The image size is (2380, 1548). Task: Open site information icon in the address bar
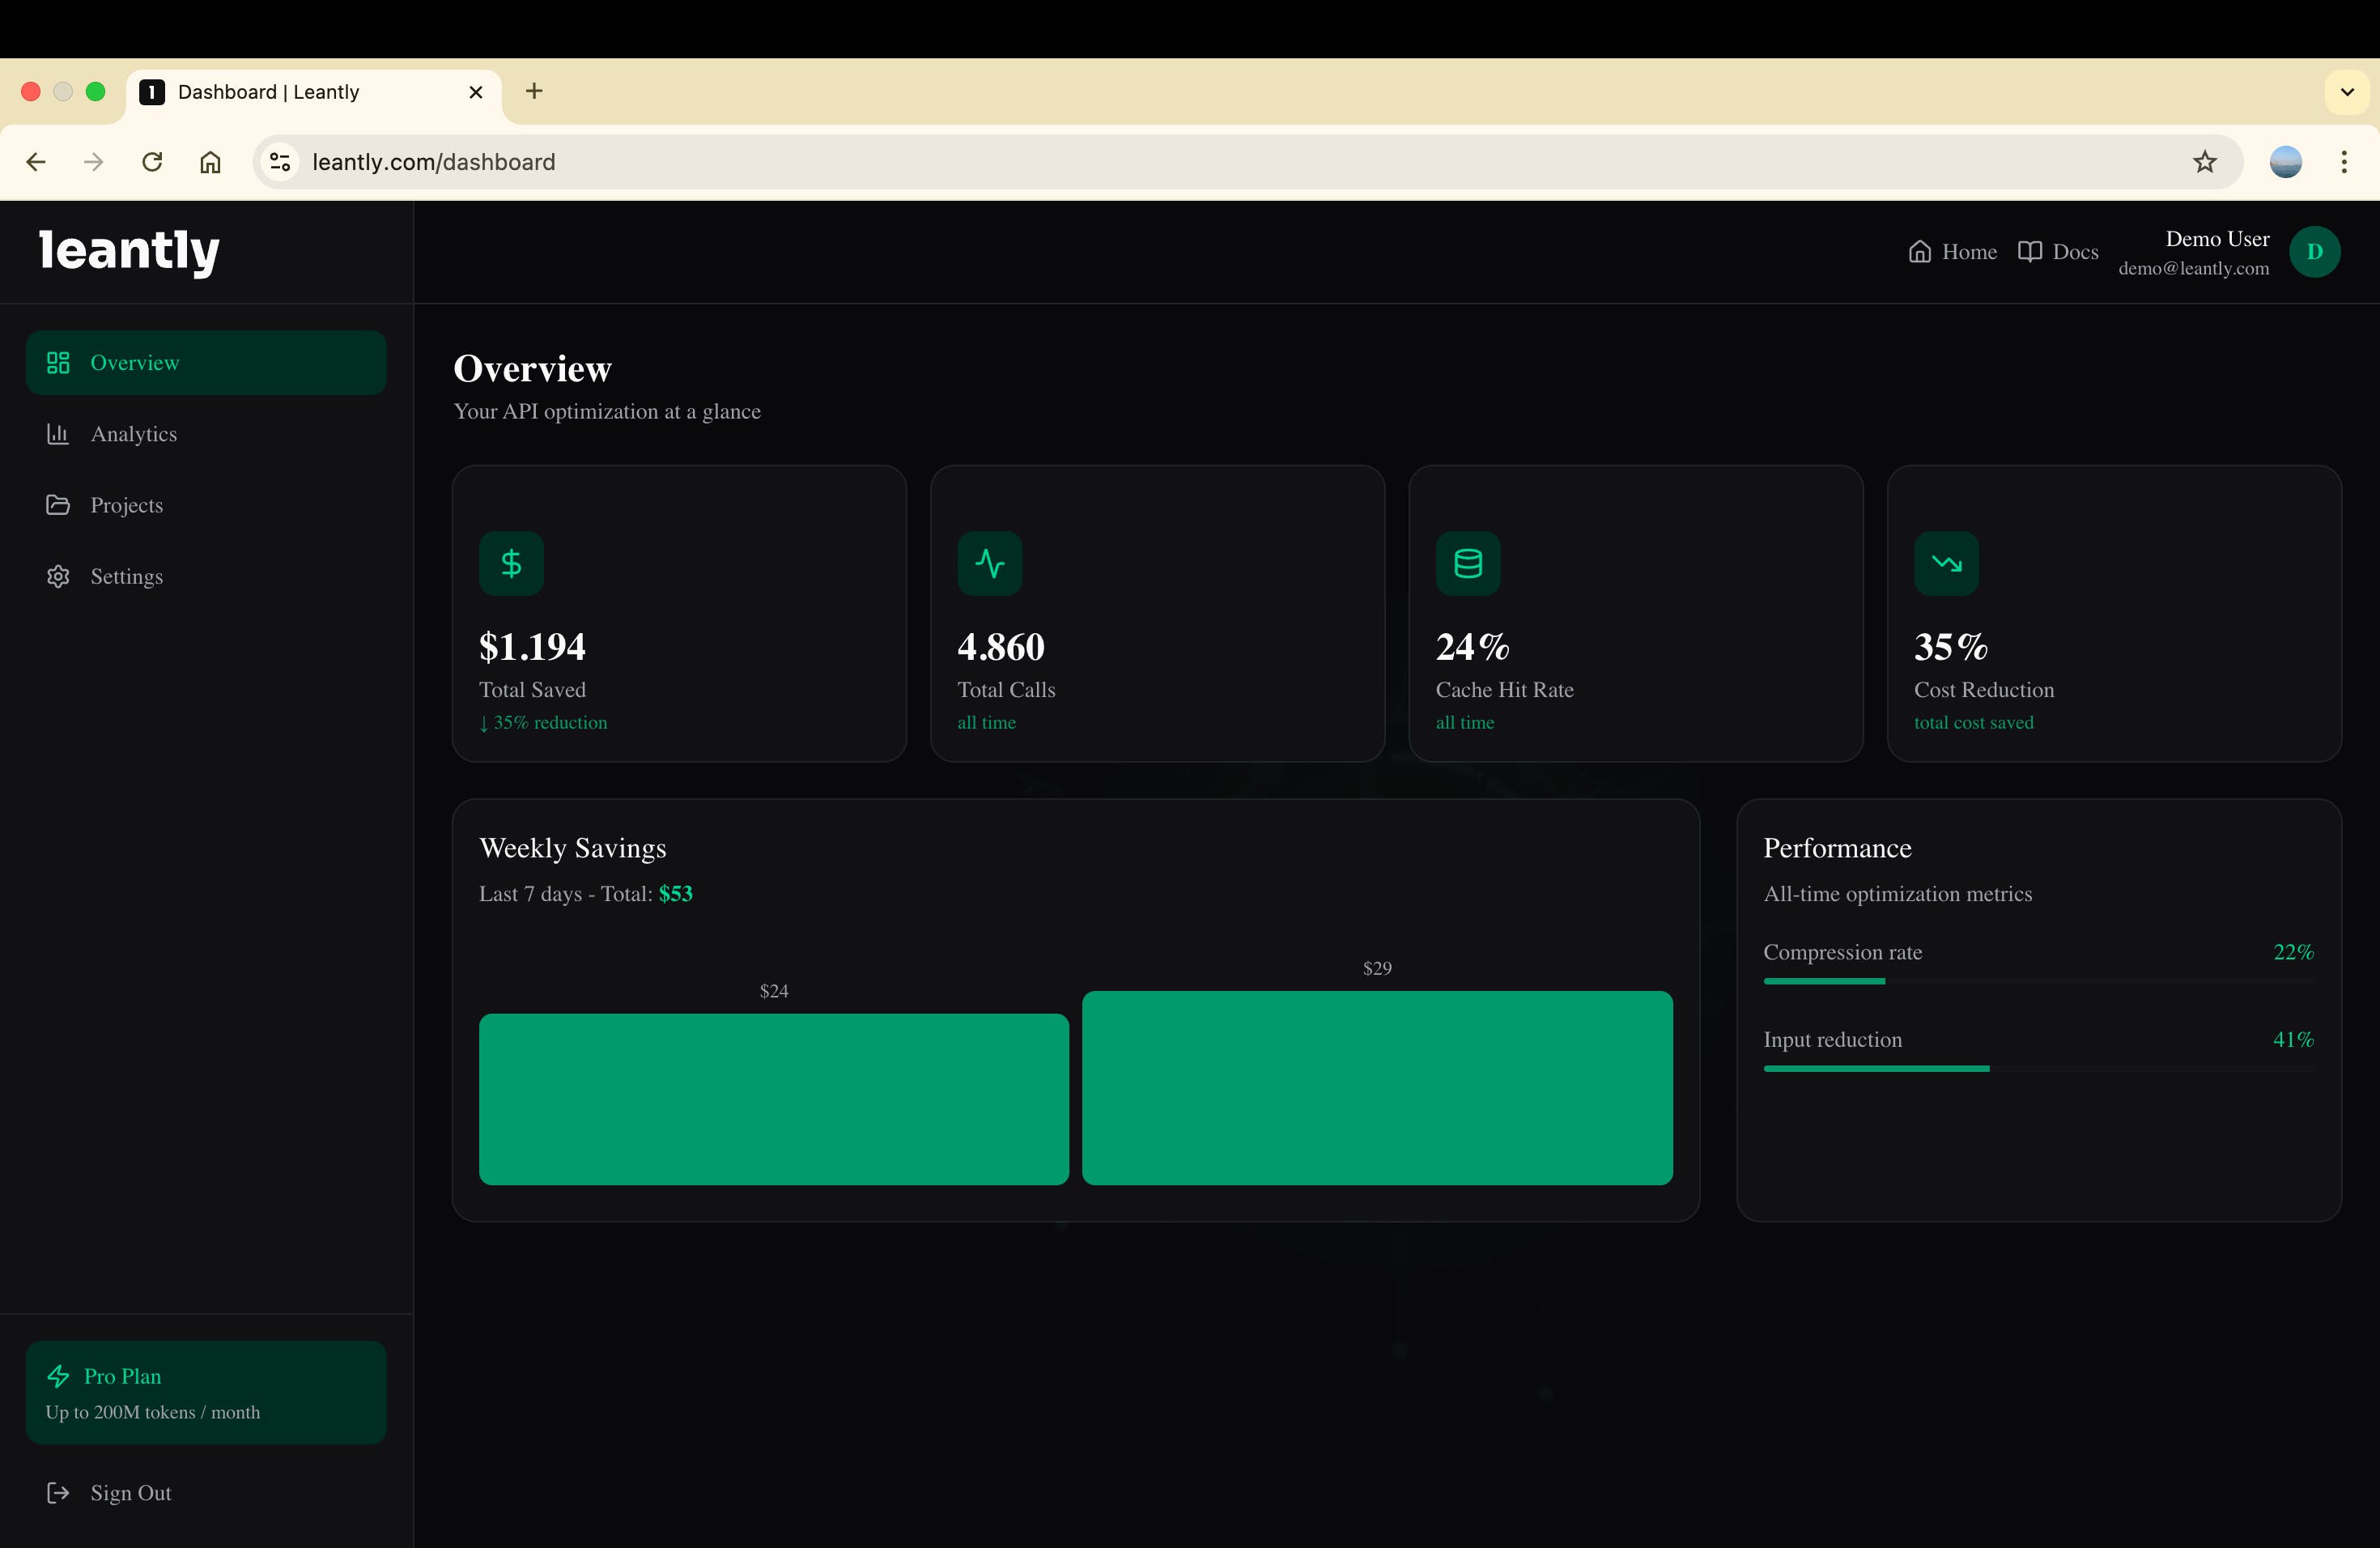coord(280,162)
